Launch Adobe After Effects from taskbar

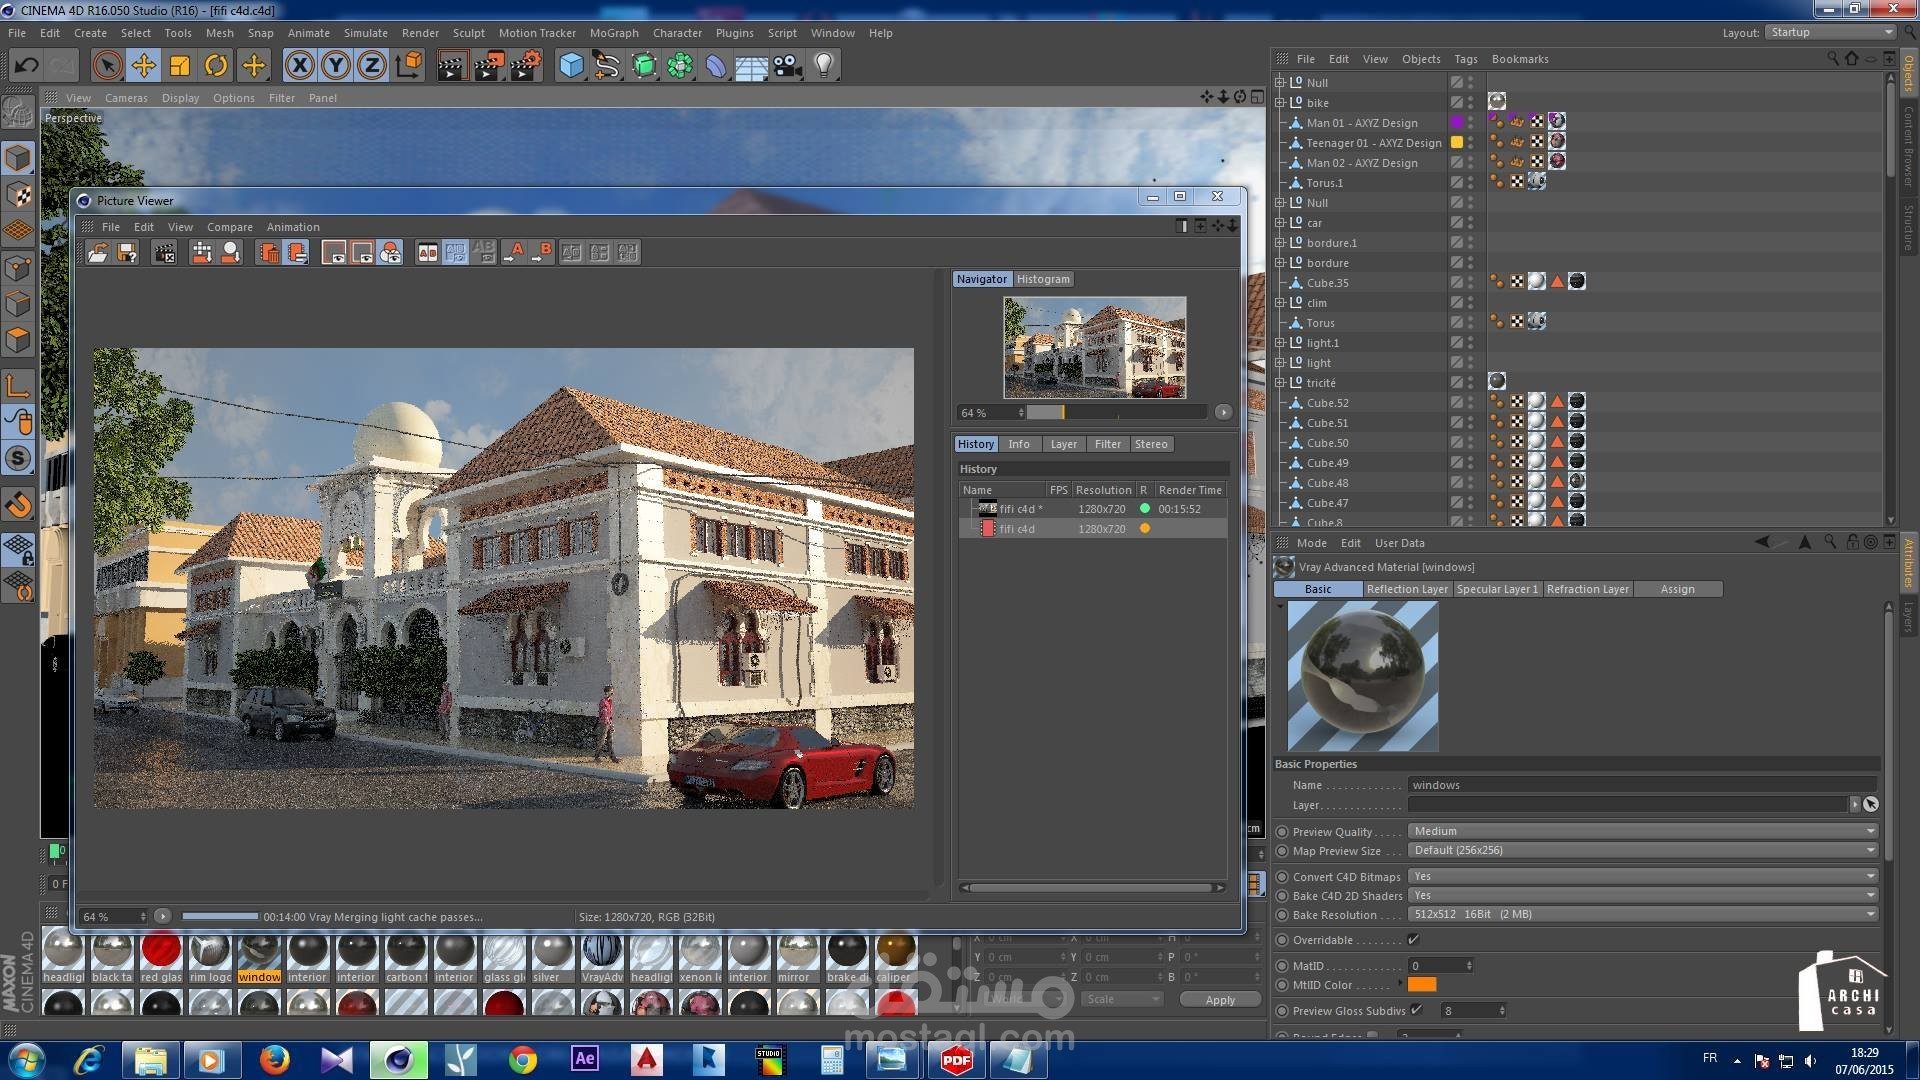coord(584,1059)
